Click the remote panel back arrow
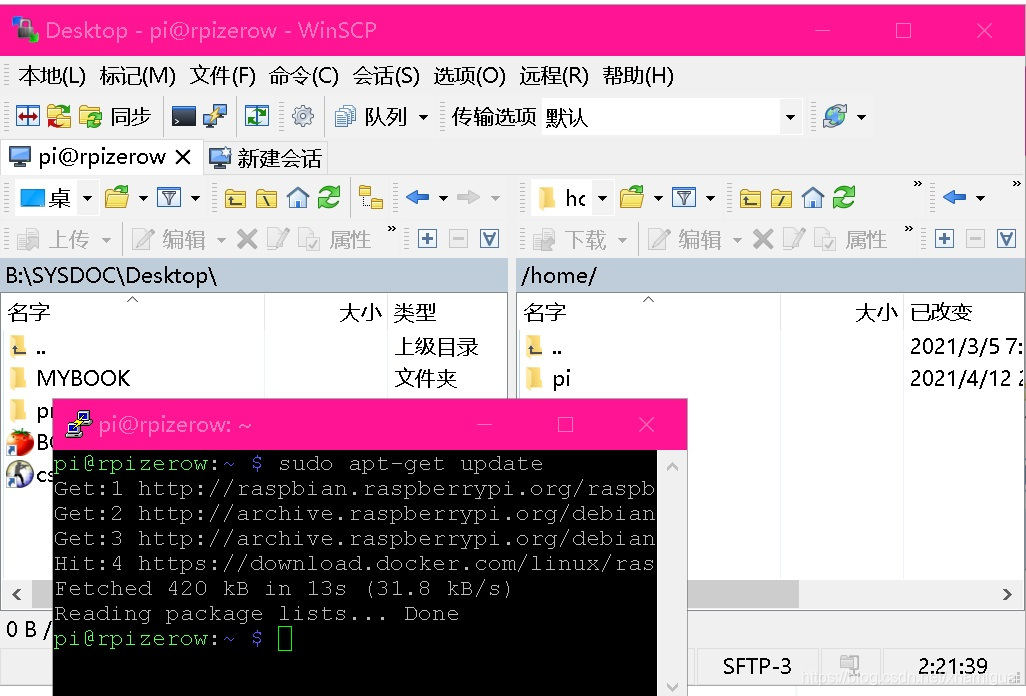 tap(955, 197)
